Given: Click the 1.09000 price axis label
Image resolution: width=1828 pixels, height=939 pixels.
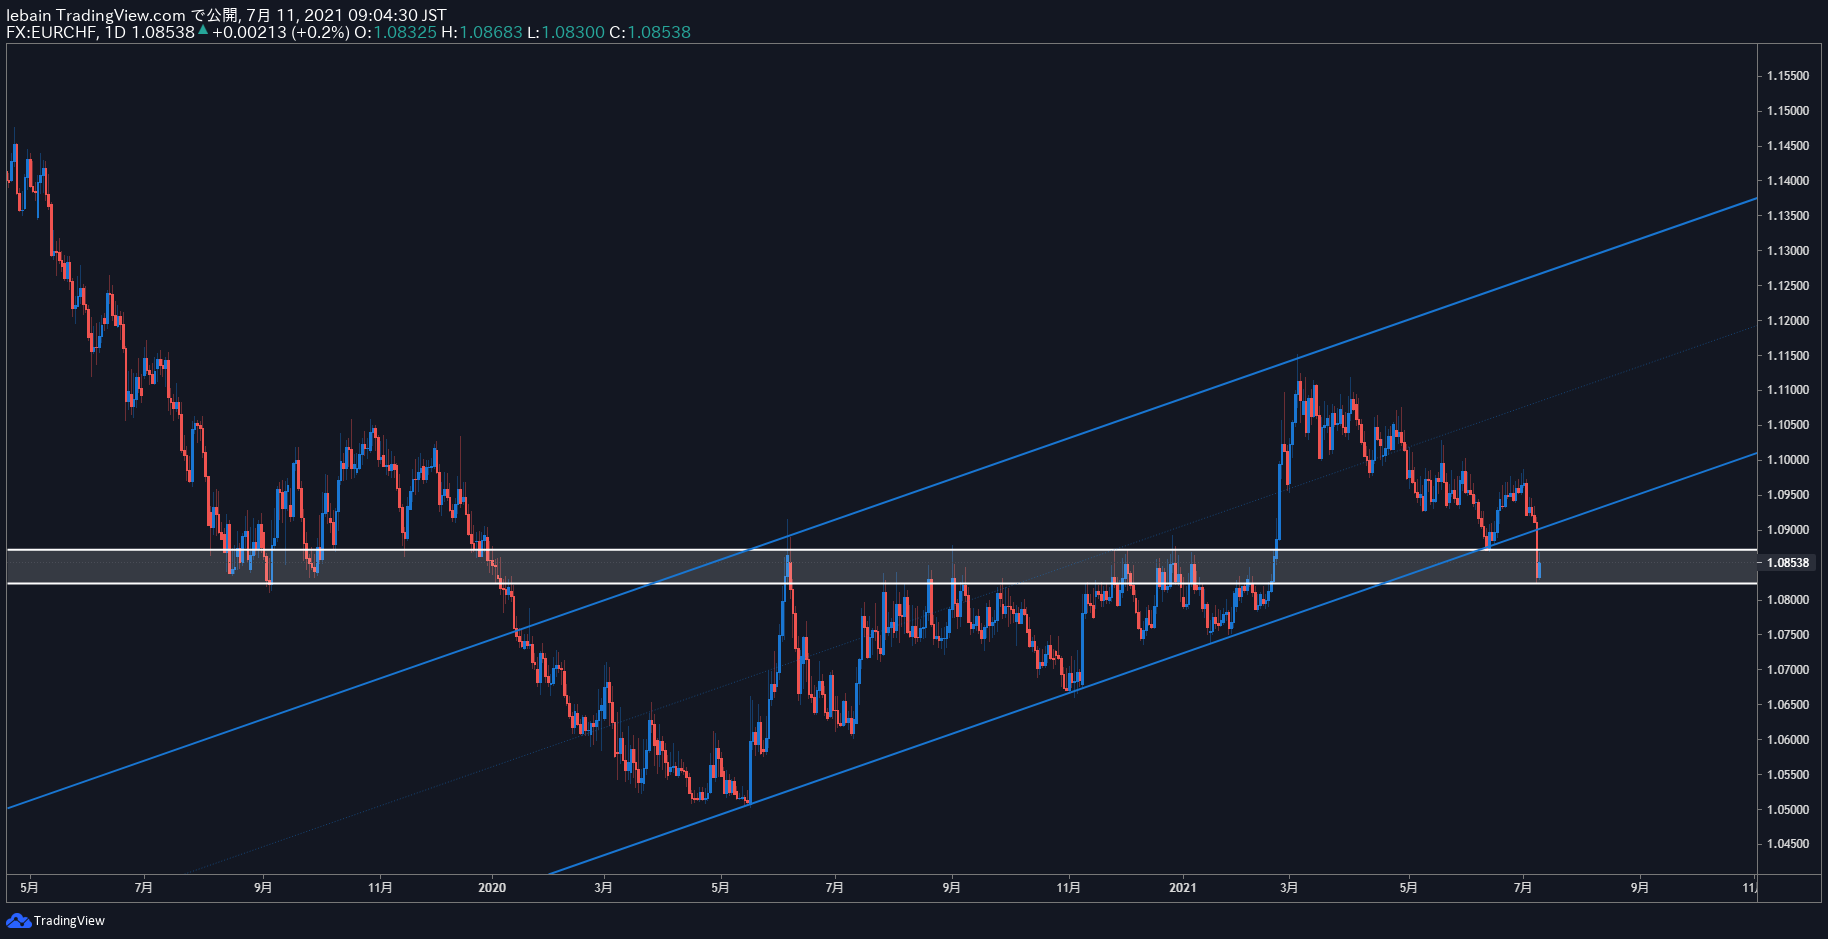Looking at the screenshot, I should coord(1788,530).
